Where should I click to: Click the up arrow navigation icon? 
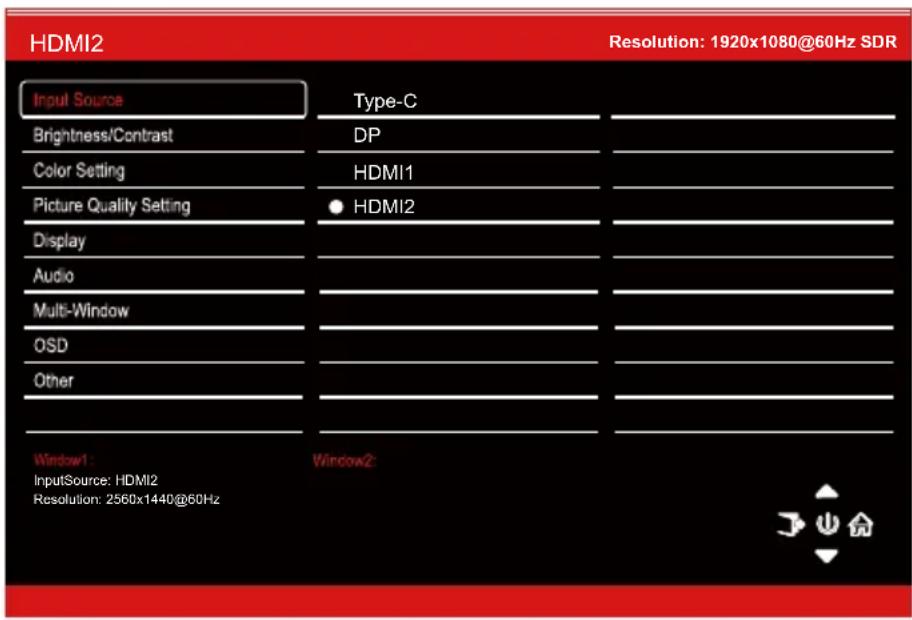coord(826,492)
